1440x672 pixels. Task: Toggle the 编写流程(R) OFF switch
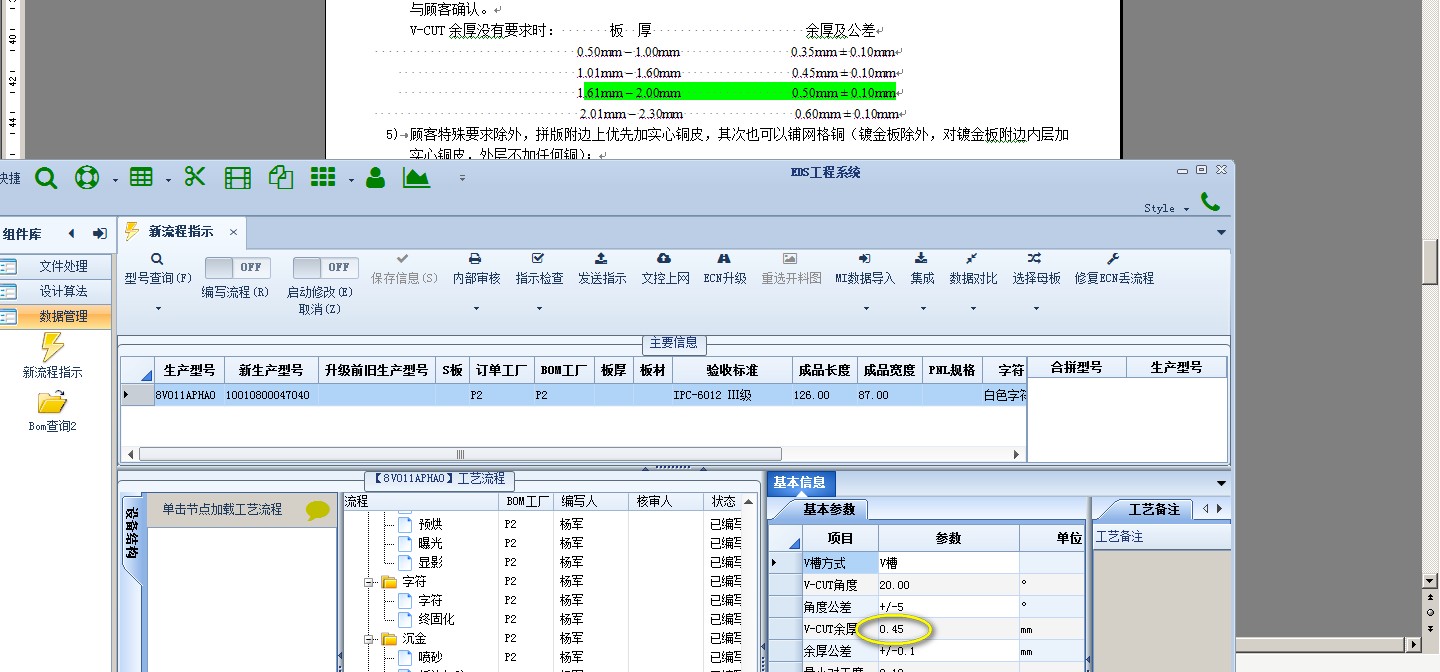[237, 267]
